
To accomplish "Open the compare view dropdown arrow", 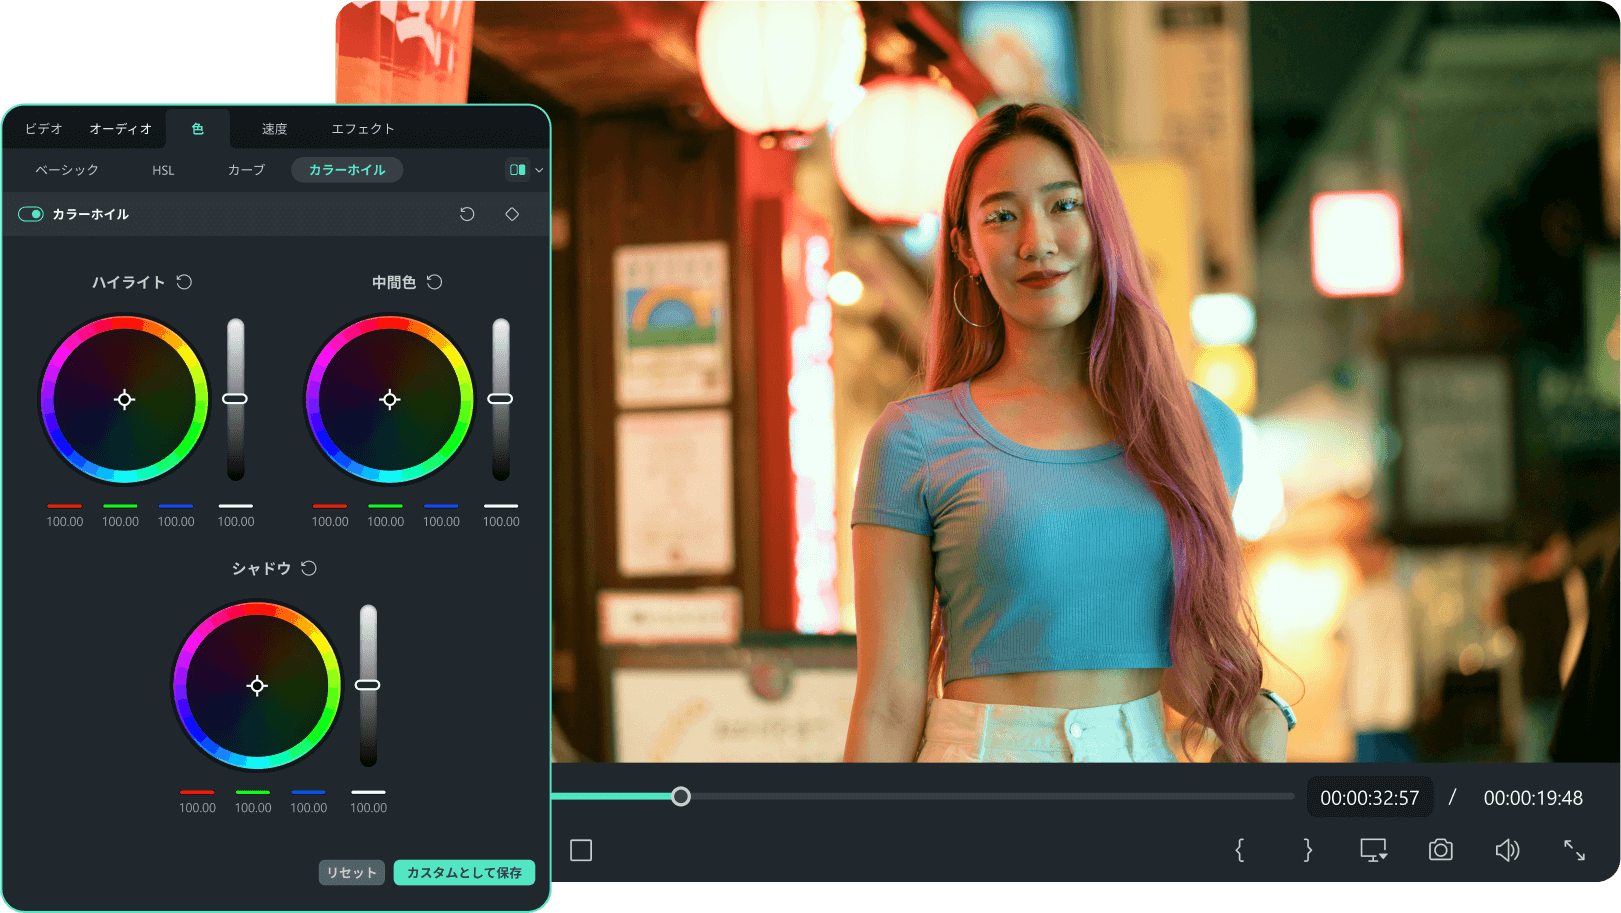I will (539, 170).
